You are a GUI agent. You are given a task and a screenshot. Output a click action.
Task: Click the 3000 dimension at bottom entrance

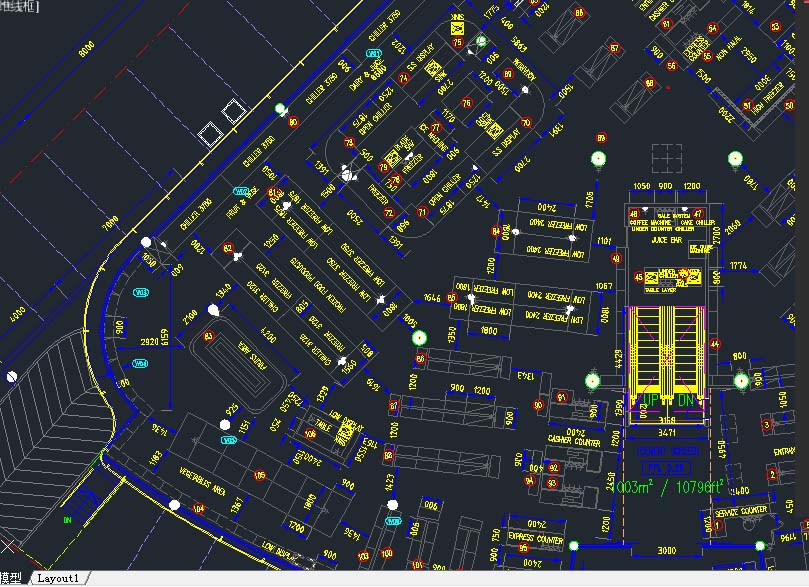pos(666,551)
